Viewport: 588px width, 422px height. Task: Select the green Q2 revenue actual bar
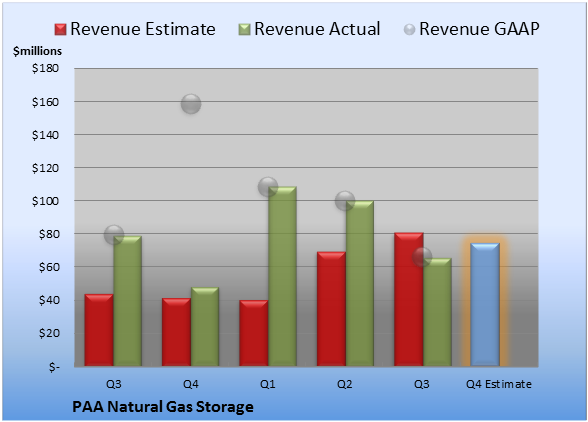tap(360, 283)
